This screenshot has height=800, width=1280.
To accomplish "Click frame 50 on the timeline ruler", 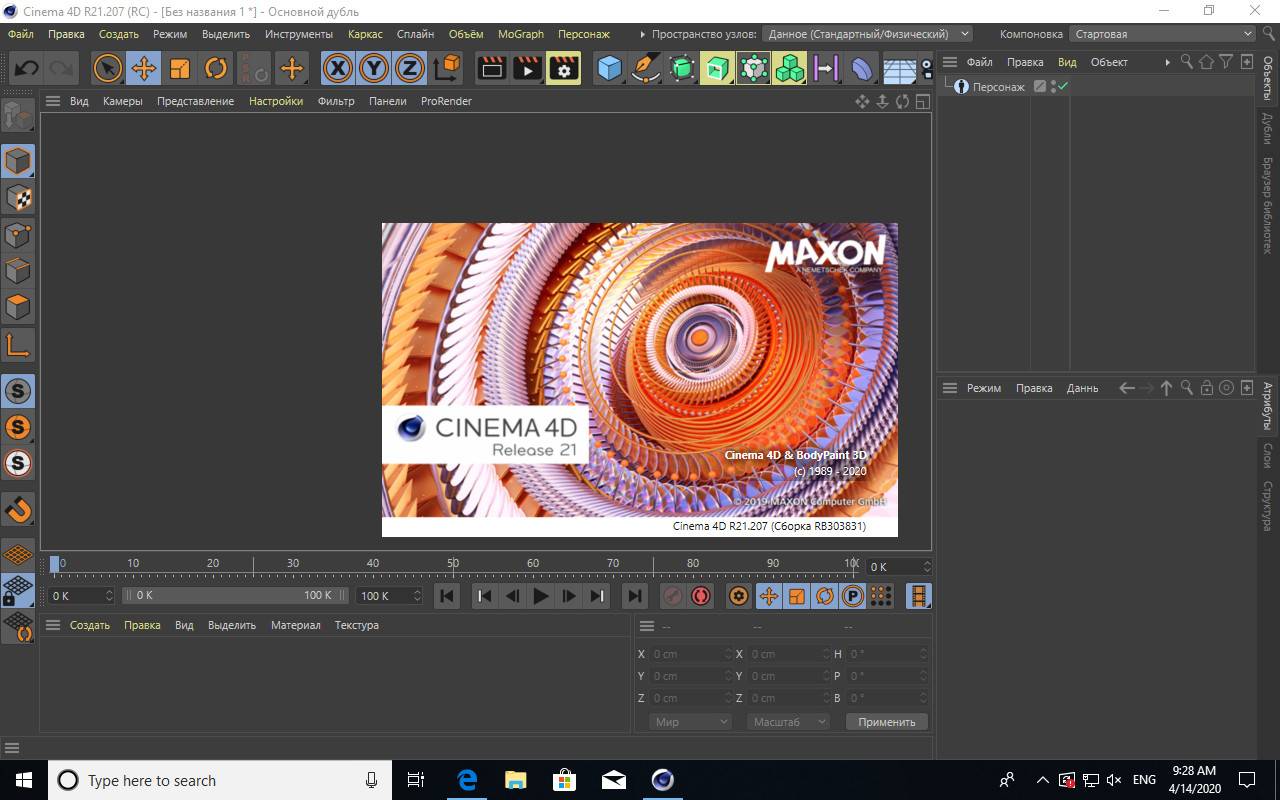I will coord(453,565).
